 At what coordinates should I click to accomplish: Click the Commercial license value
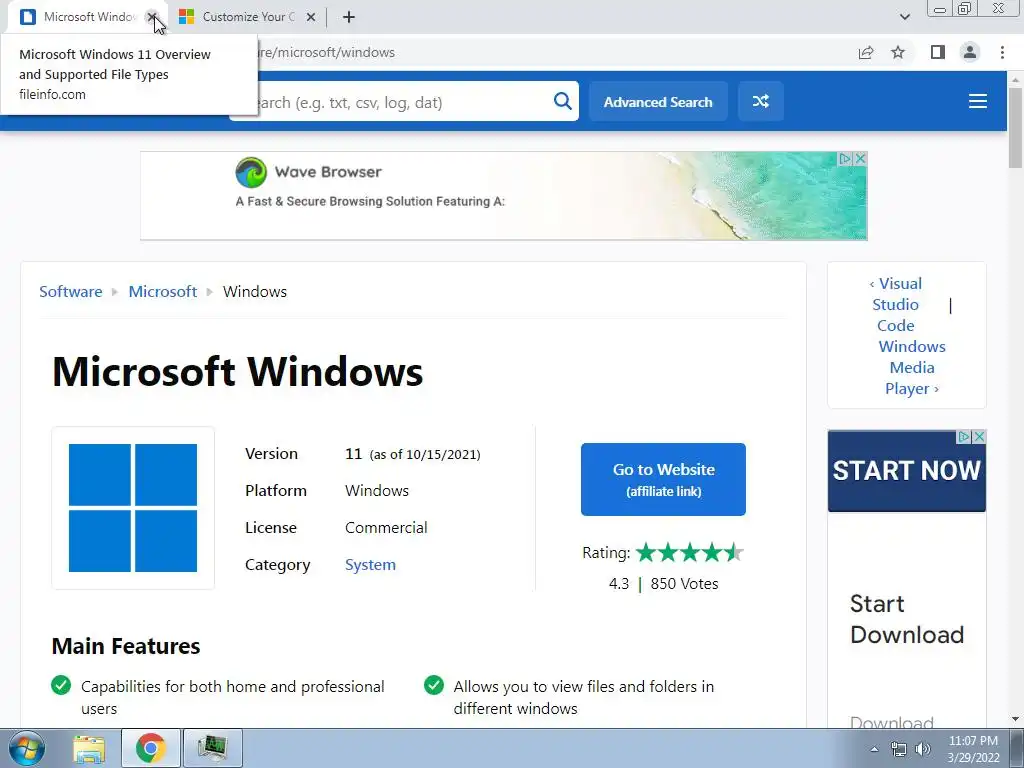(x=386, y=528)
